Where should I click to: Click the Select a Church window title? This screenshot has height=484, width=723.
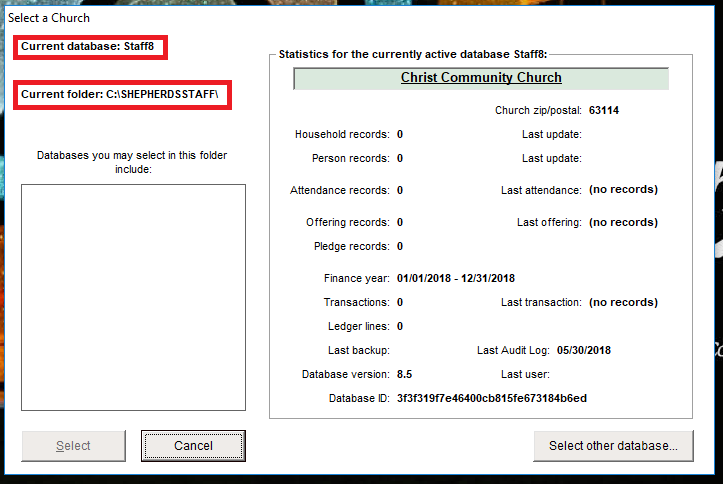click(x=49, y=18)
